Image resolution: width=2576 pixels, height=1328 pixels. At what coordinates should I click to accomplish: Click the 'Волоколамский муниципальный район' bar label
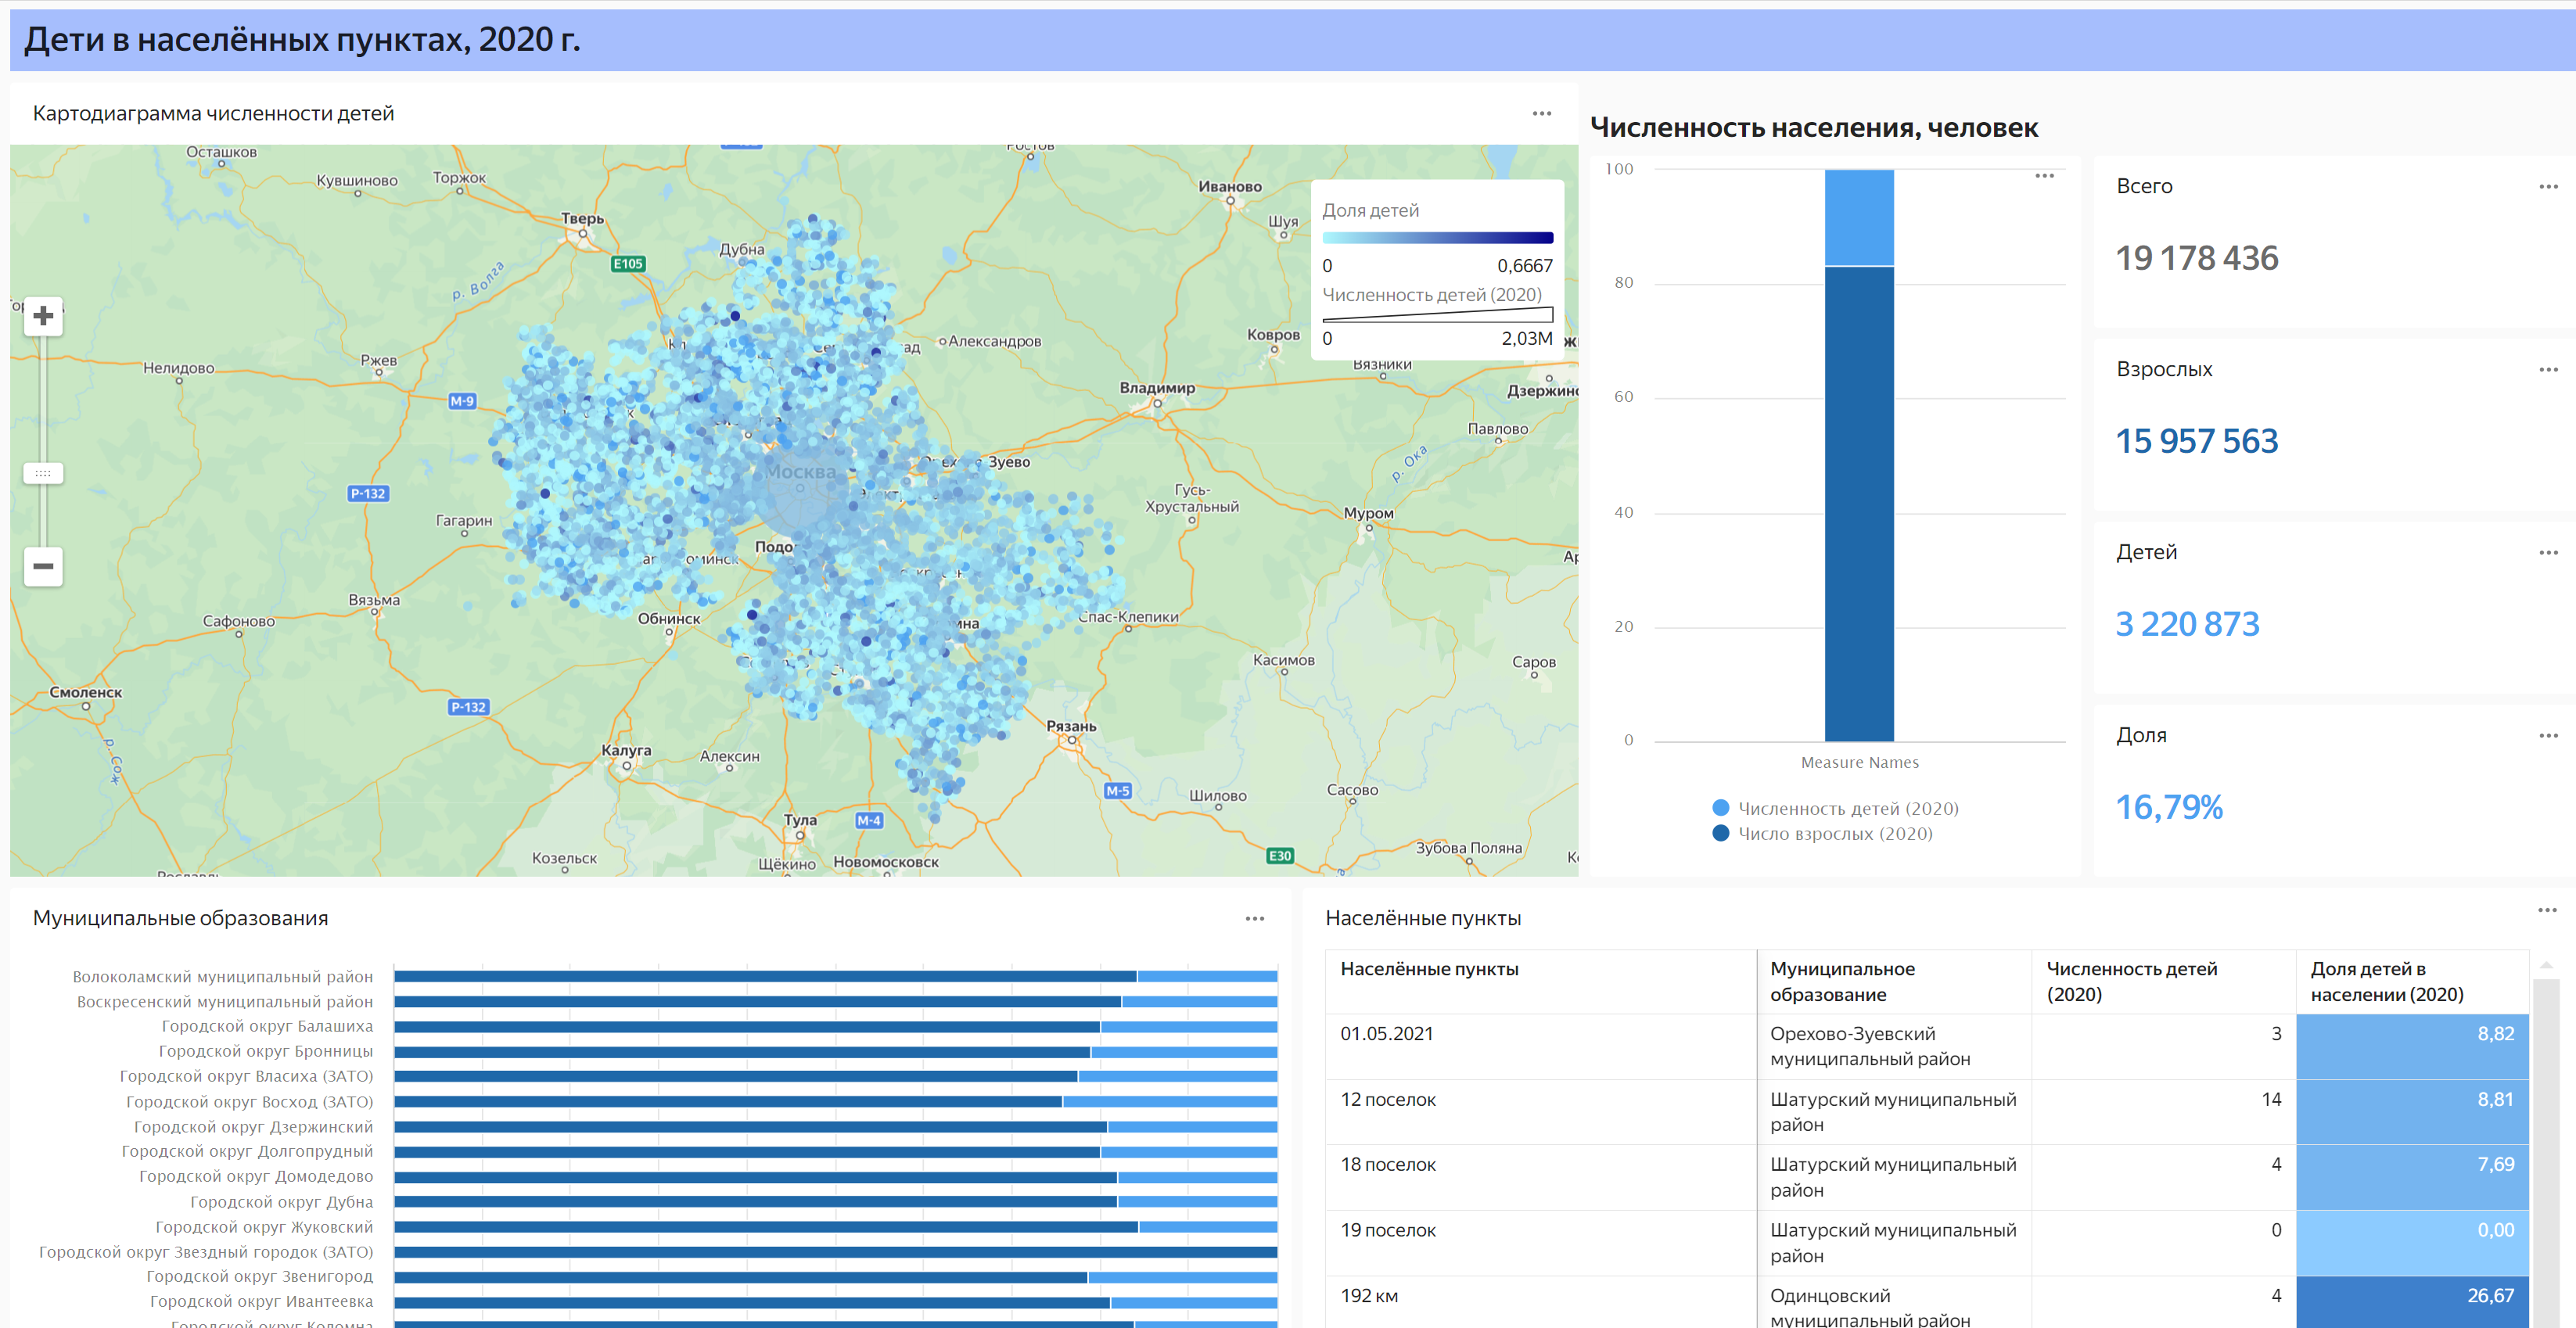click(222, 976)
